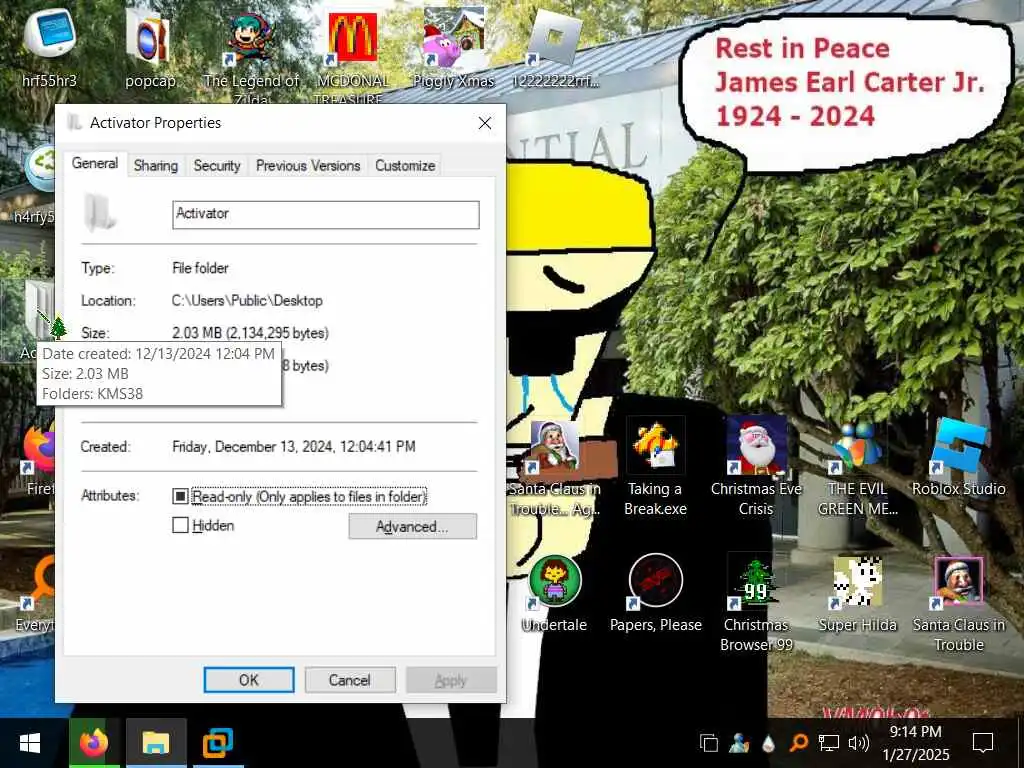
Task: Click the 'File folder' type text
Action: tap(200, 268)
